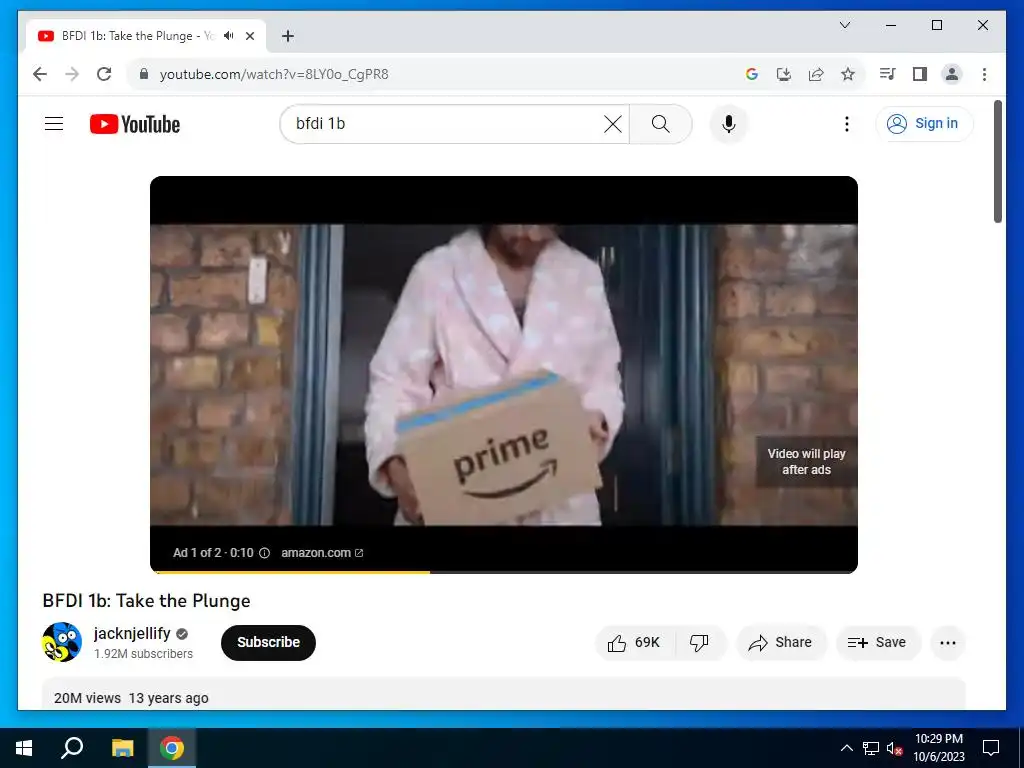The image size is (1024, 768).
Task: Click the Amazon Prime ad video
Action: [x=504, y=375]
